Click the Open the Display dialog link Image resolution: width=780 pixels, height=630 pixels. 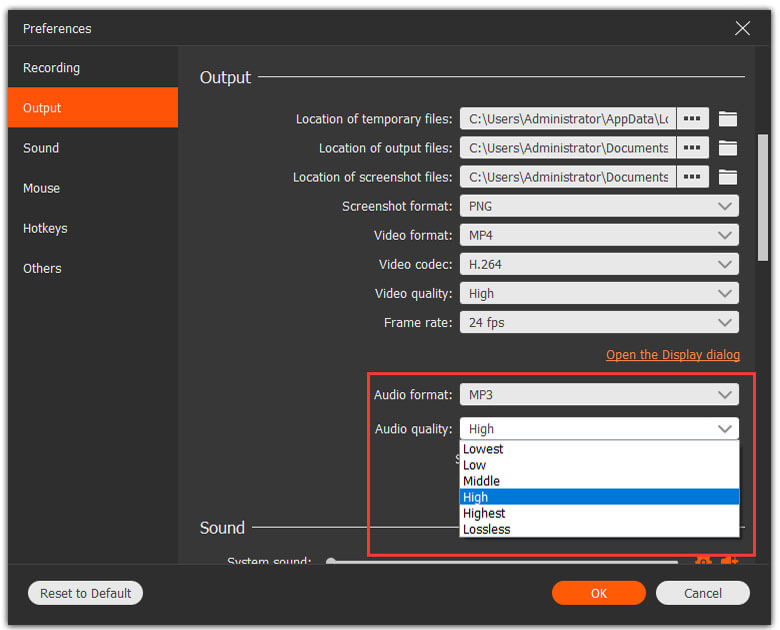pos(673,354)
